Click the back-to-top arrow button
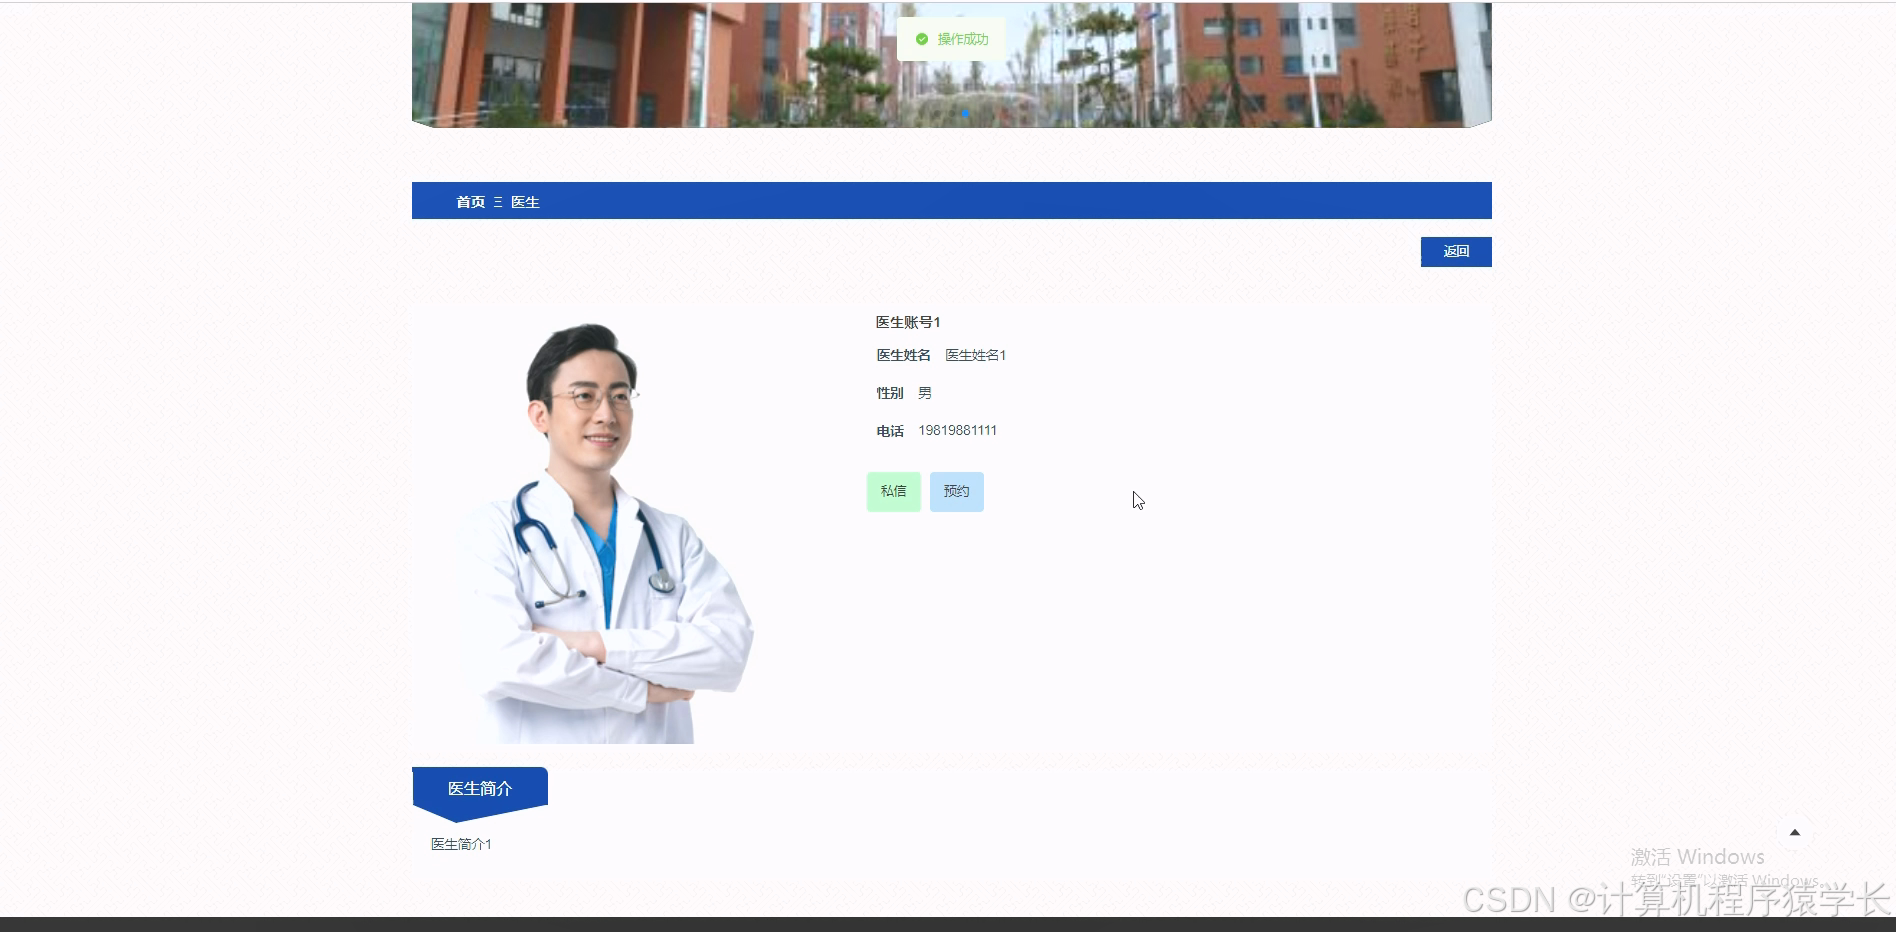 (1795, 832)
